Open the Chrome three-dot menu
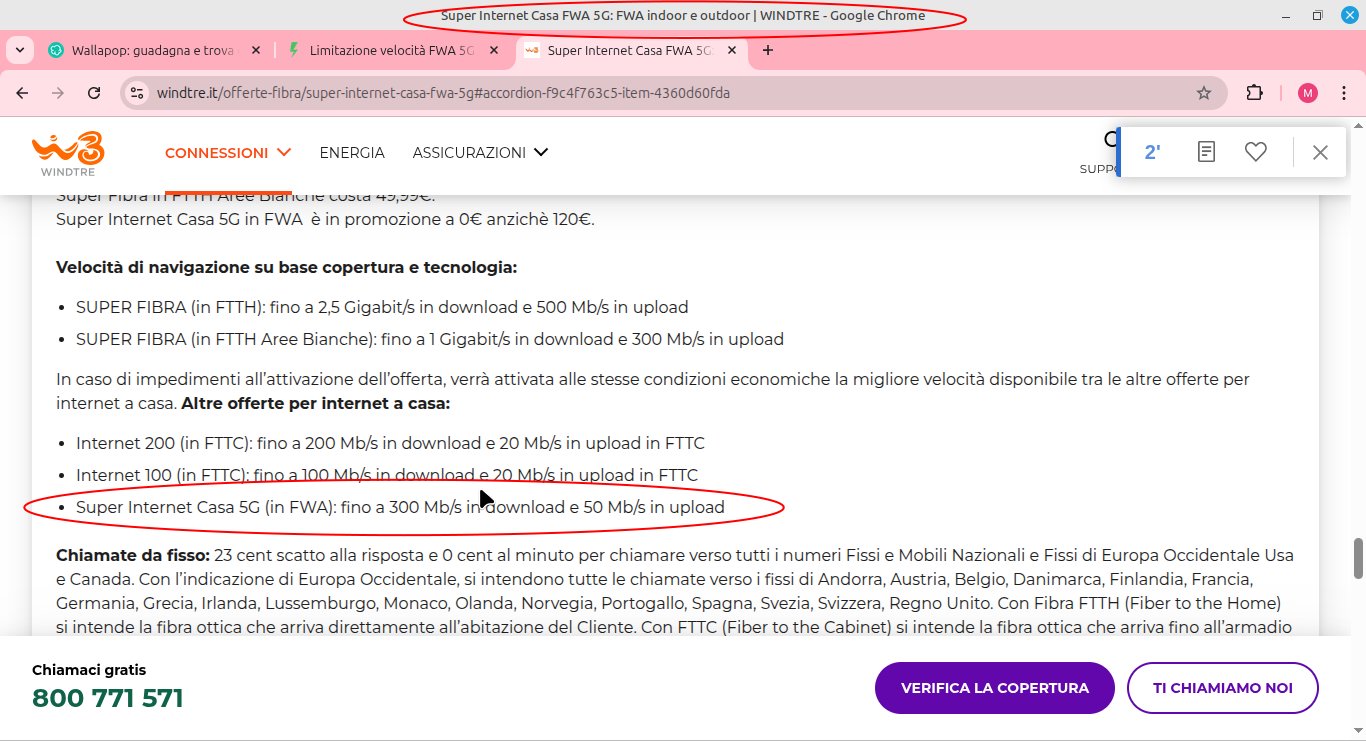Image resolution: width=1366 pixels, height=741 pixels. [x=1345, y=93]
